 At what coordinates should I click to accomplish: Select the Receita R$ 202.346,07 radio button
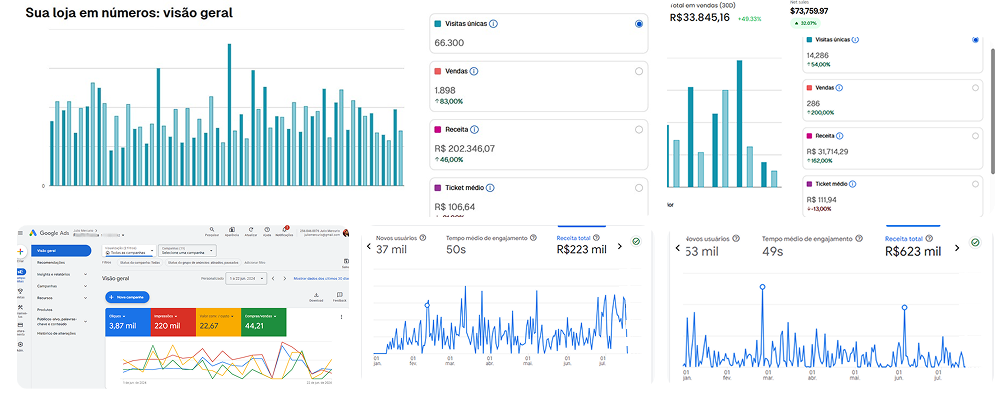click(x=639, y=130)
